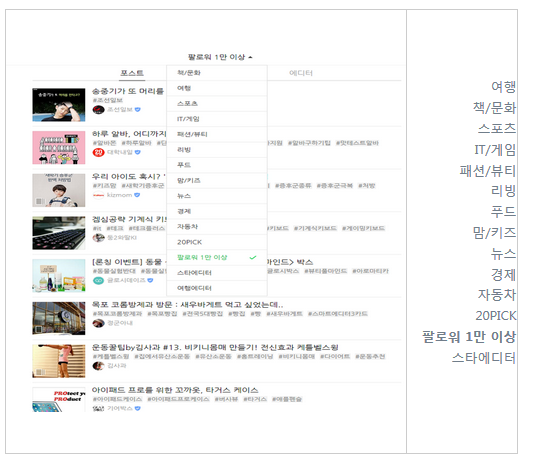
Task: Switch to the 포스트 tab
Action: [132, 73]
